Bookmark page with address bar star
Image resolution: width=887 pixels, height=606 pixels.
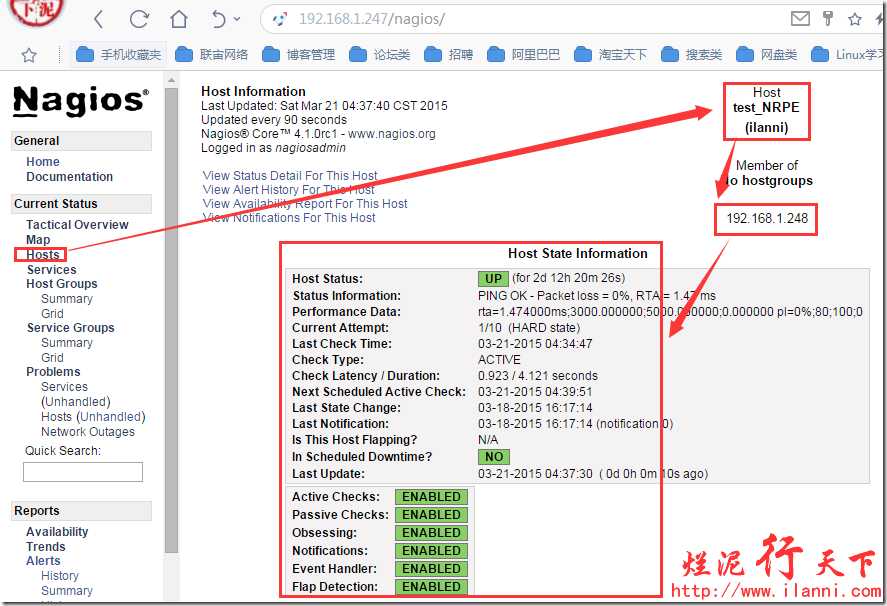pos(855,19)
